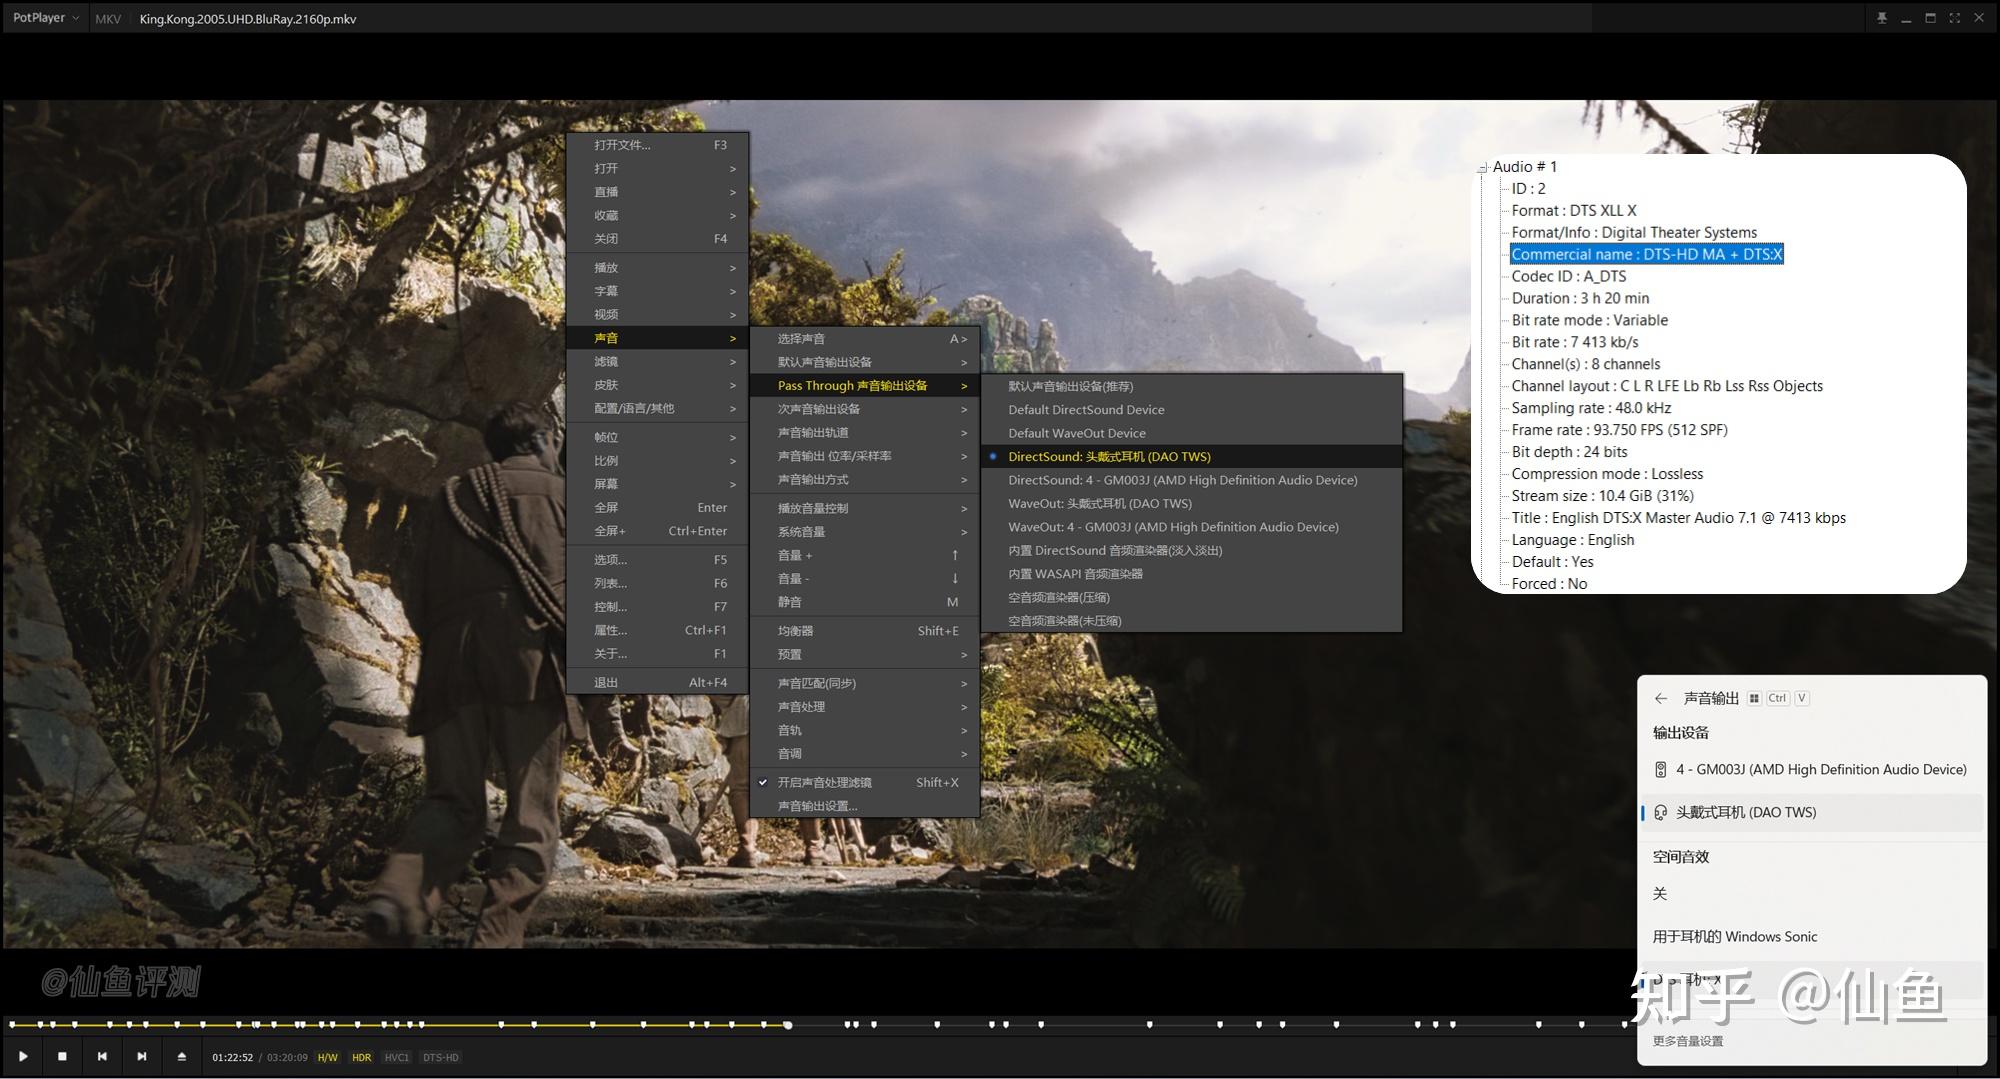Open 选项... (F5) preferences

[658, 560]
